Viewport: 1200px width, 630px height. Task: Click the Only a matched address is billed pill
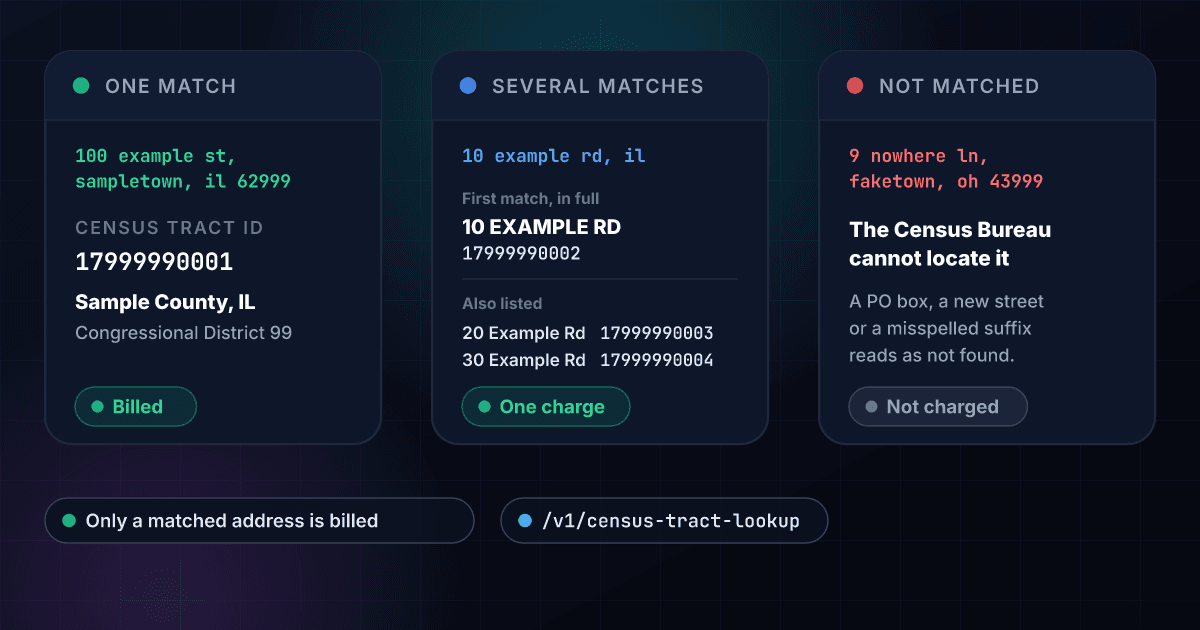pyautogui.click(x=259, y=521)
